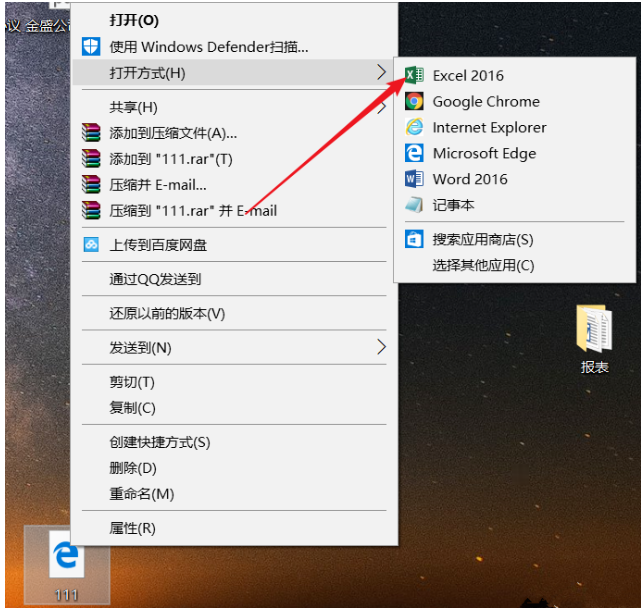Click the 报表 folder name label
The image size is (641, 613).
594,367
